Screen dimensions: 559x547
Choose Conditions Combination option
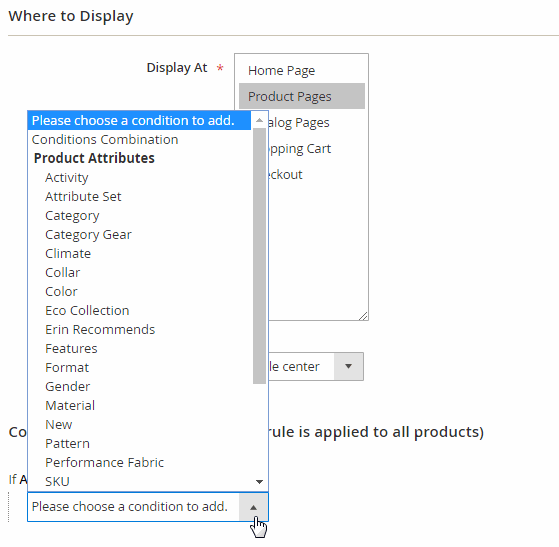coord(139,139)
